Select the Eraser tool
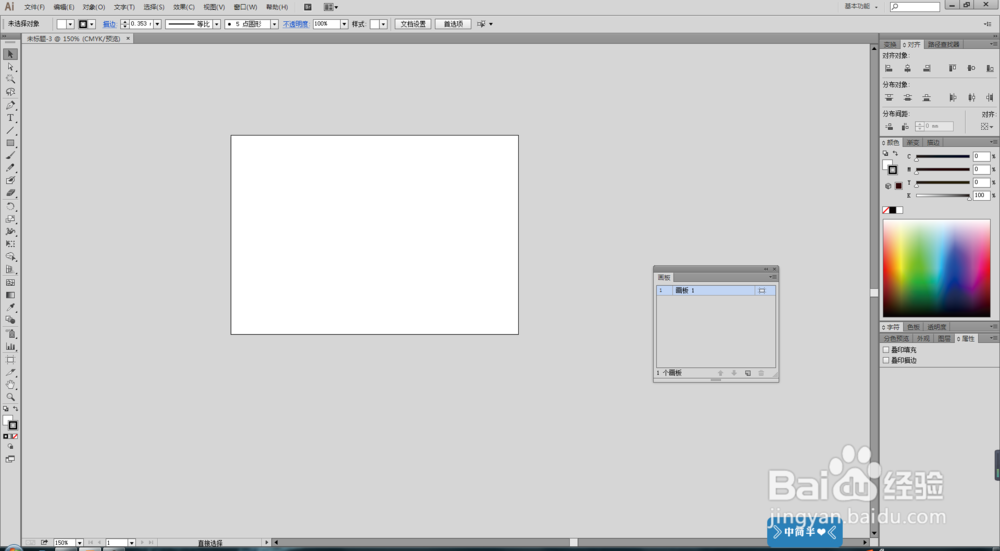The height and width of the screenshot is (551, 1000). tap(10, 193)
